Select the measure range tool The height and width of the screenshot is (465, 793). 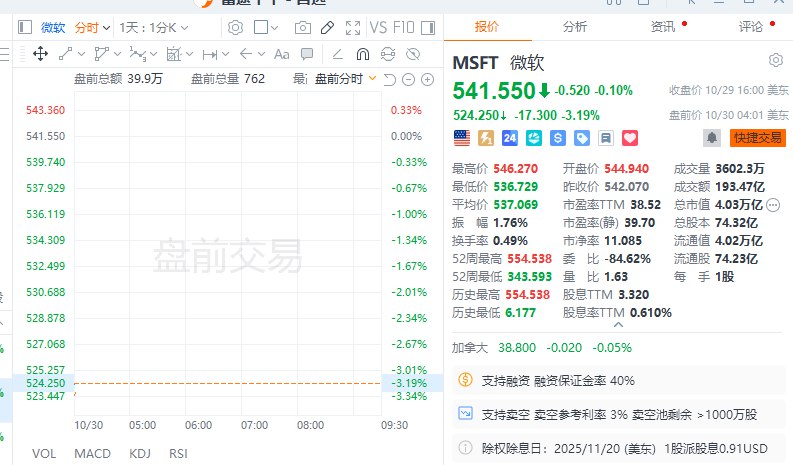[174, 54]
